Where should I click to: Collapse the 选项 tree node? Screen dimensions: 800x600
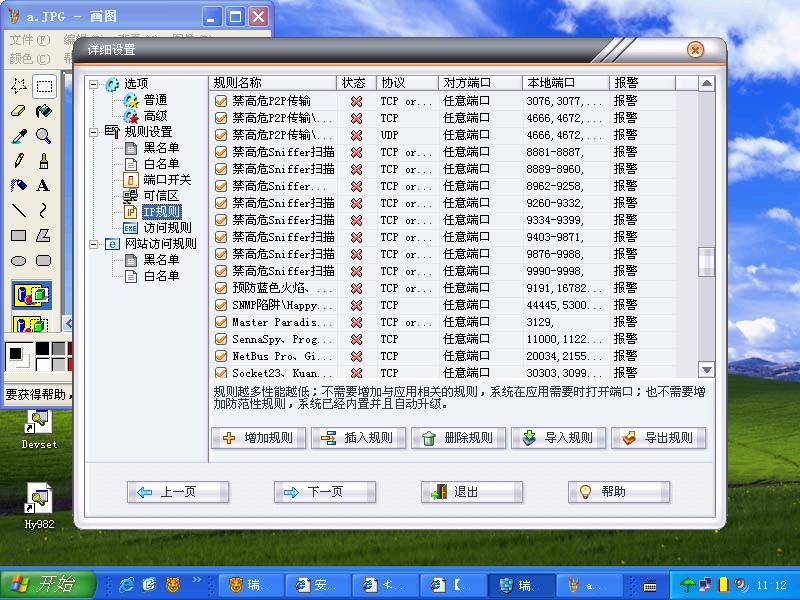[x=94, y=84]
